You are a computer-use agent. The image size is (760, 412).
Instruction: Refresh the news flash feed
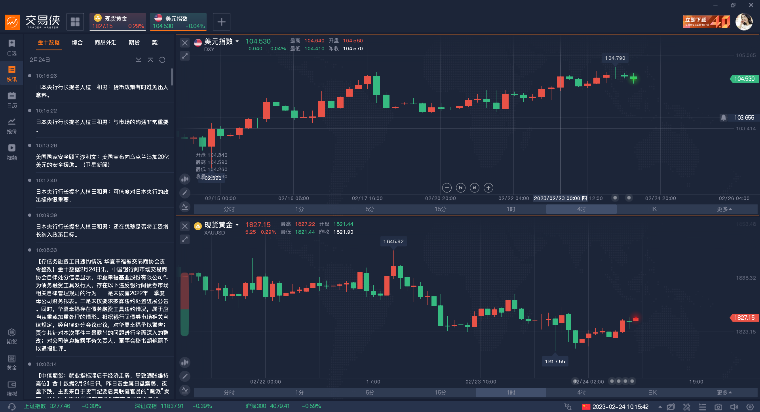click(162, 60)
